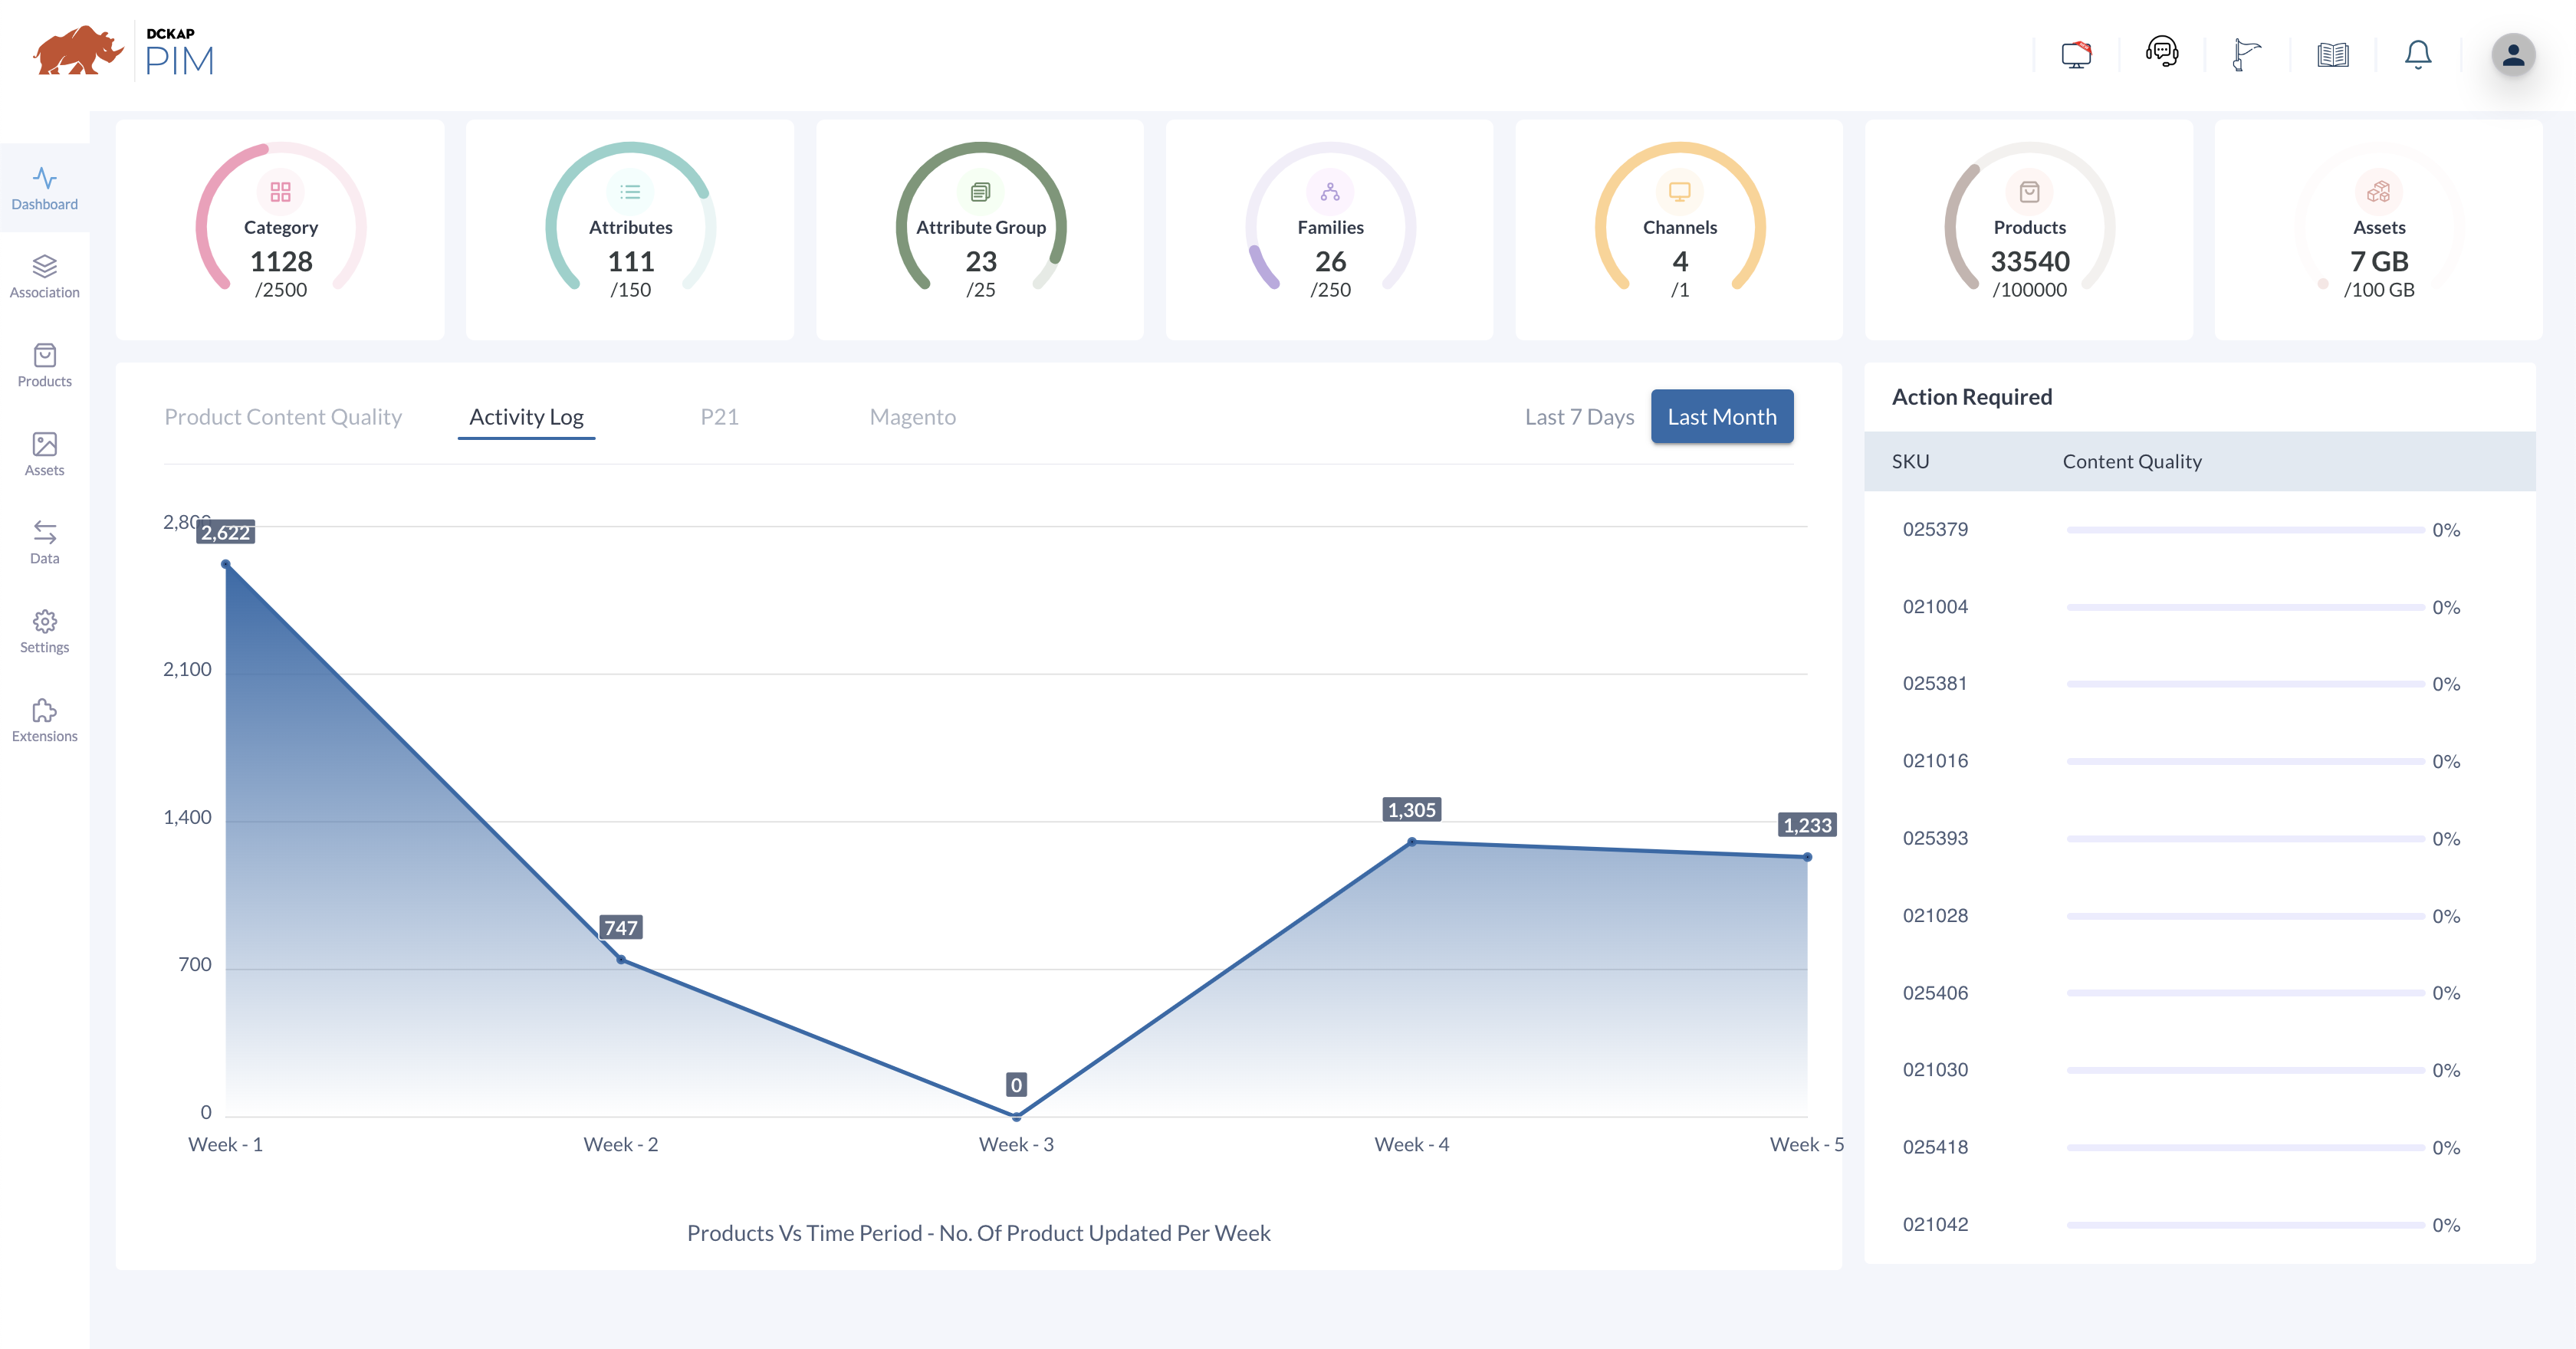Select the Last Month button
2576x1349 pixels.
1722,417
